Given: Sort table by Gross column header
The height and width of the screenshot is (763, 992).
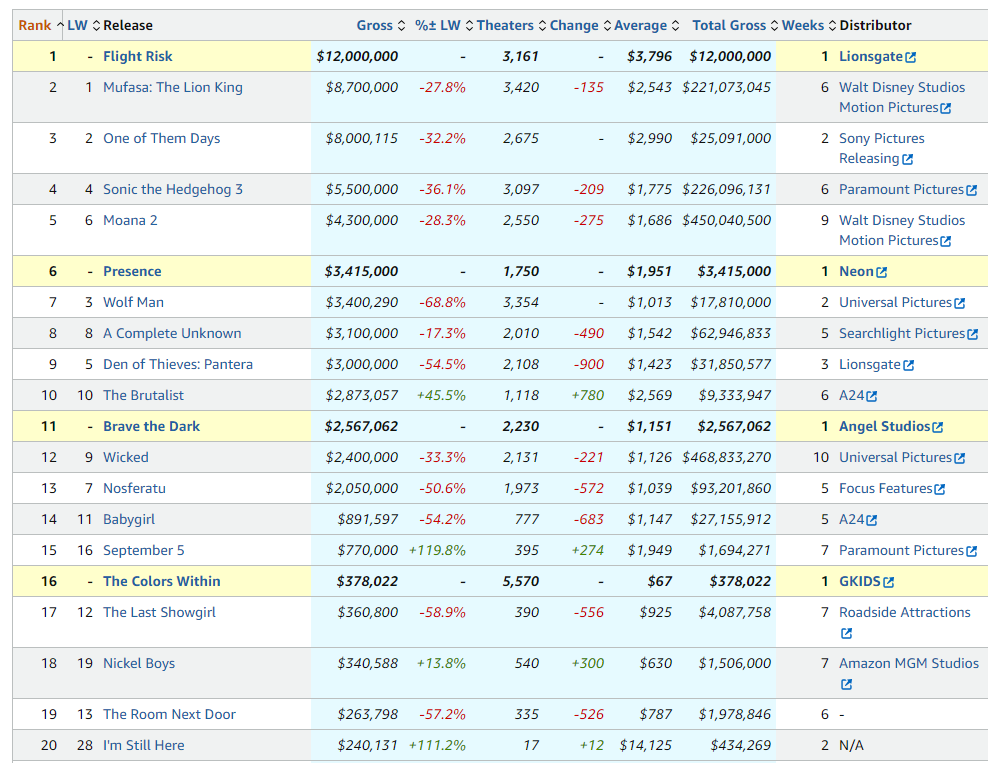Looking at the screenshot, I should tap(374, 25).
